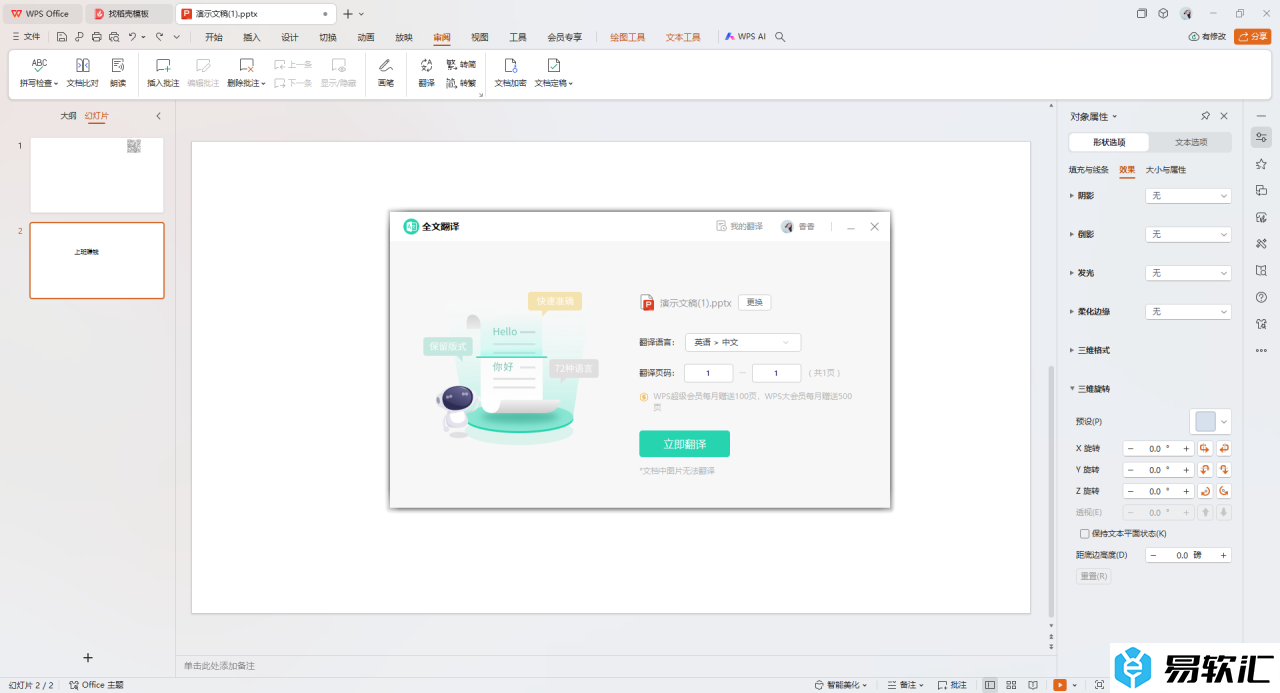Rotate Y up in 三维旋转
Screen dimensions: 1280x693
coord(1205,470)
